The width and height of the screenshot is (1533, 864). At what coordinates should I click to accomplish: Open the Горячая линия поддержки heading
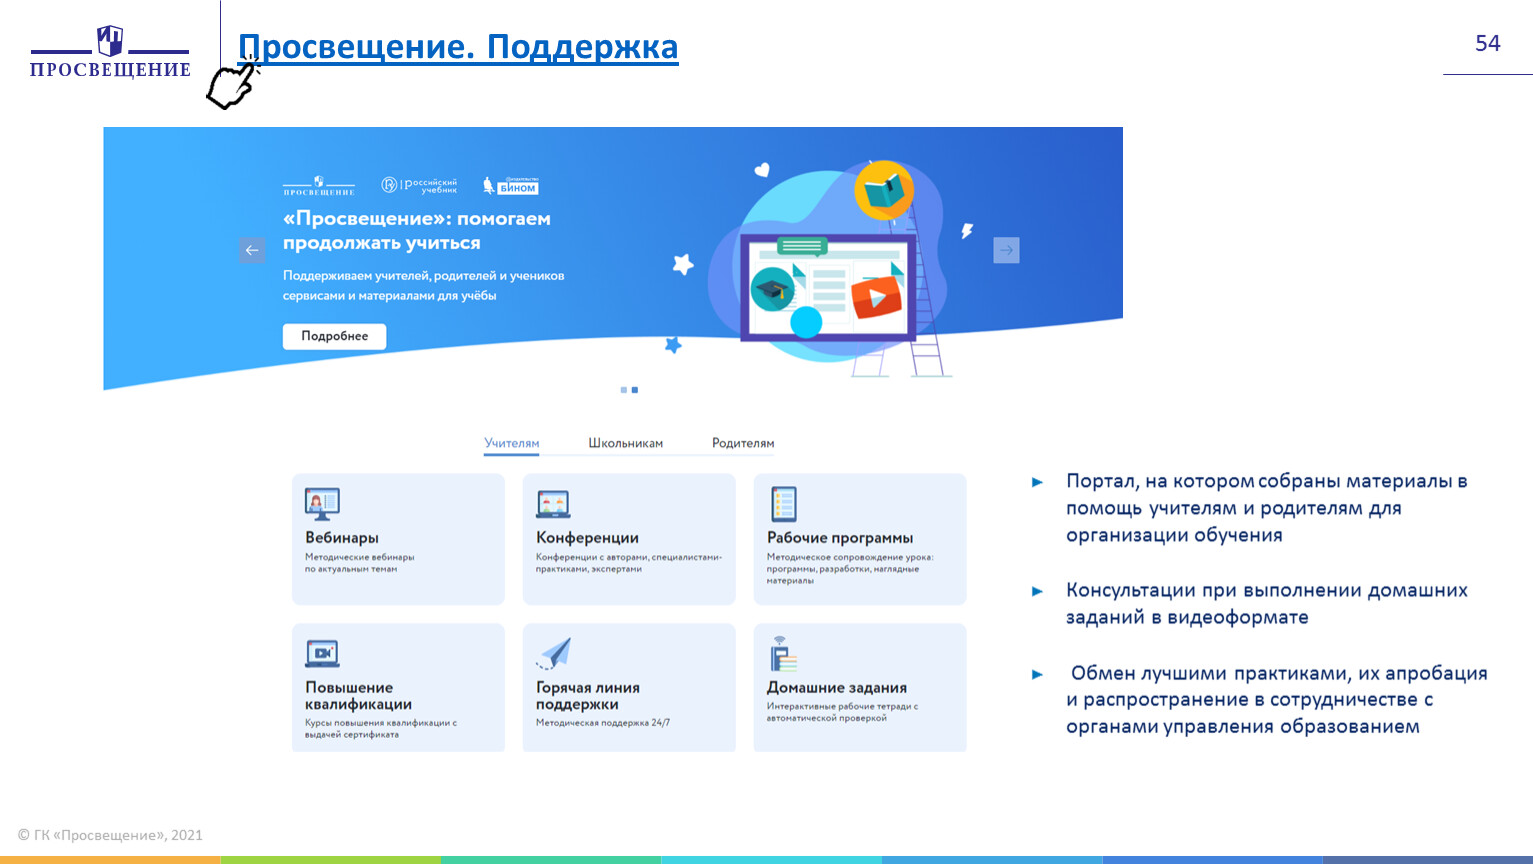pyautogui.click(x=587, y=695)
